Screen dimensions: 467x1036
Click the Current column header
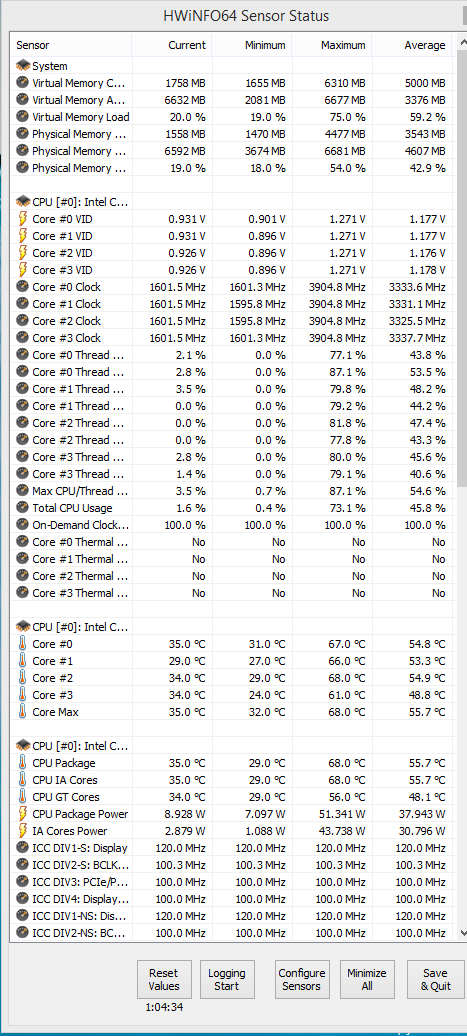pyautogui.click(x=172, y=45)
